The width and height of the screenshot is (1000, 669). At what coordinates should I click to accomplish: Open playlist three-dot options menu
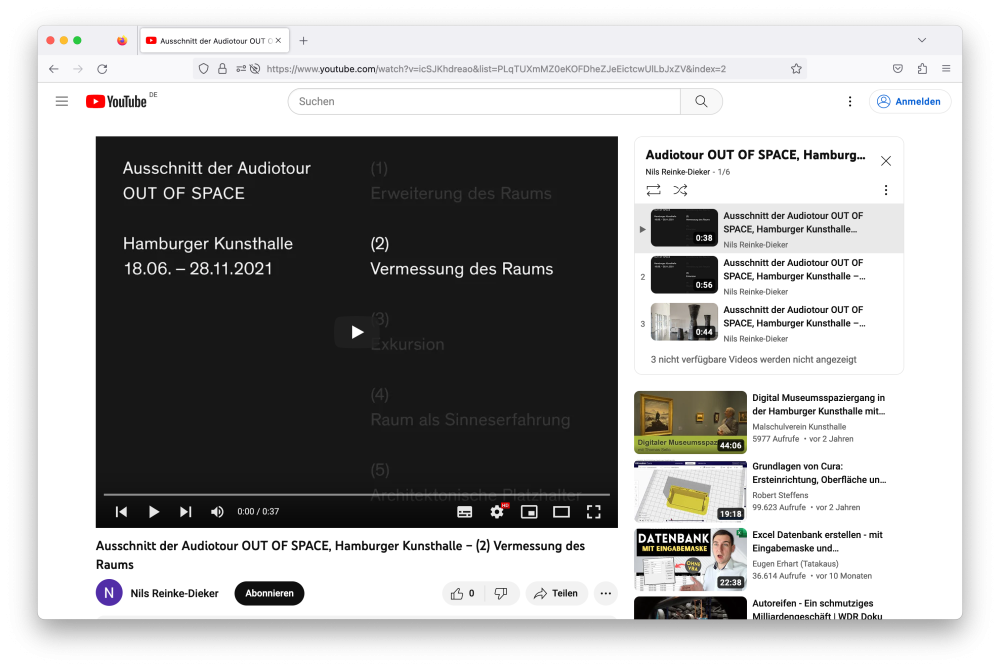885,190
